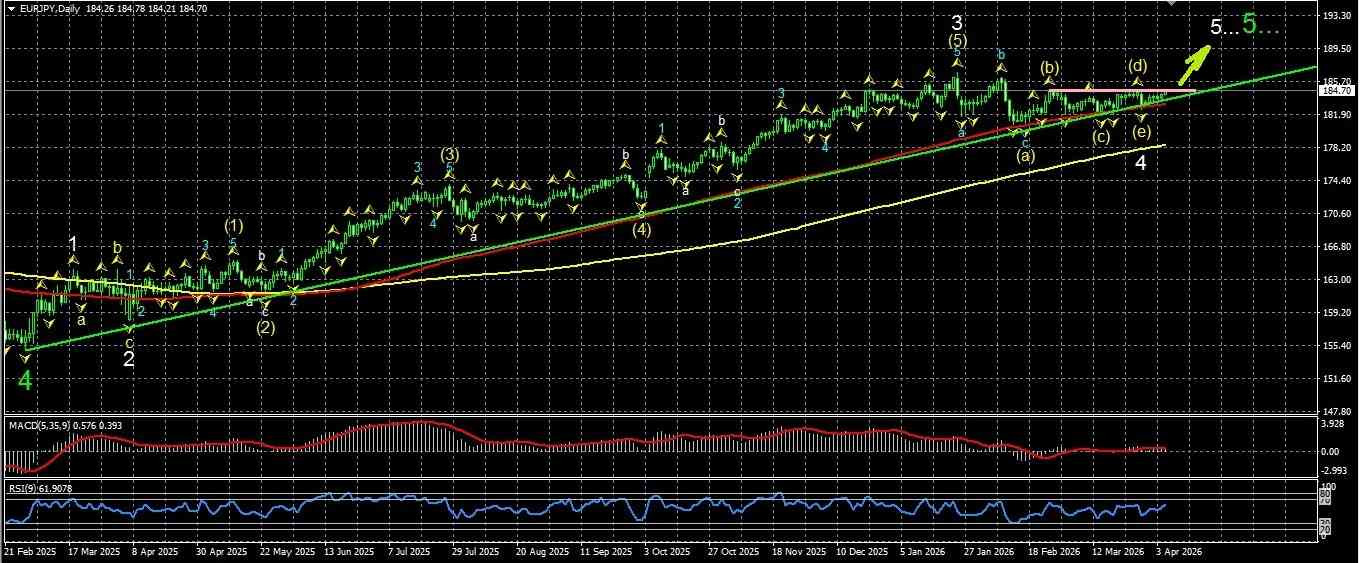
Task: Click the 8 Apr 2025 date label
Action: pos(155,551)
